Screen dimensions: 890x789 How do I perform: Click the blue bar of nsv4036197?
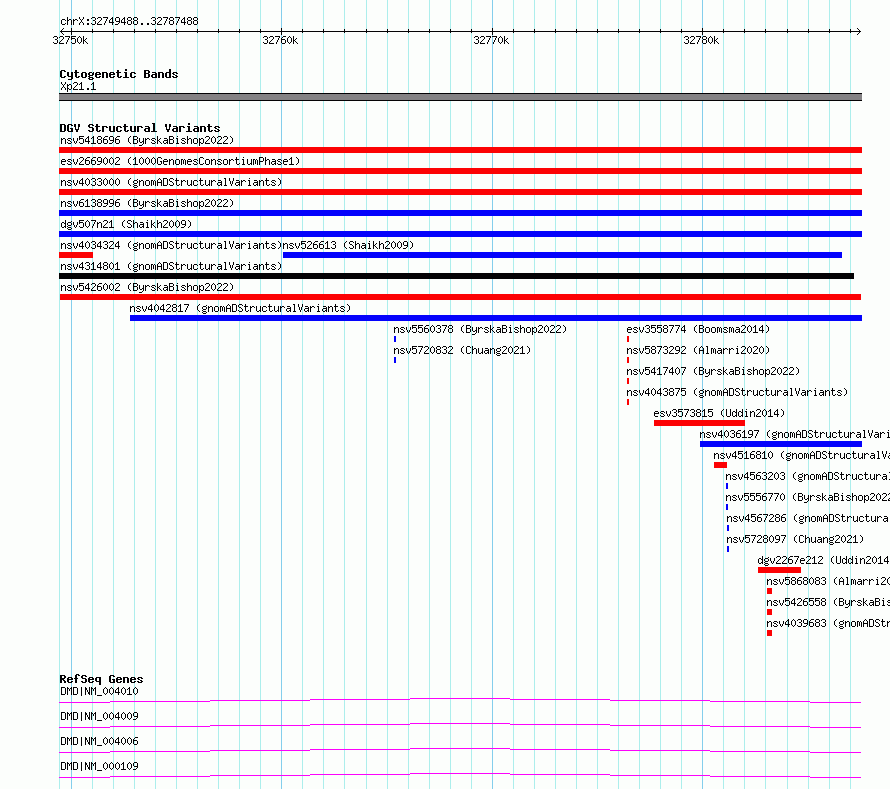[781, 444]
